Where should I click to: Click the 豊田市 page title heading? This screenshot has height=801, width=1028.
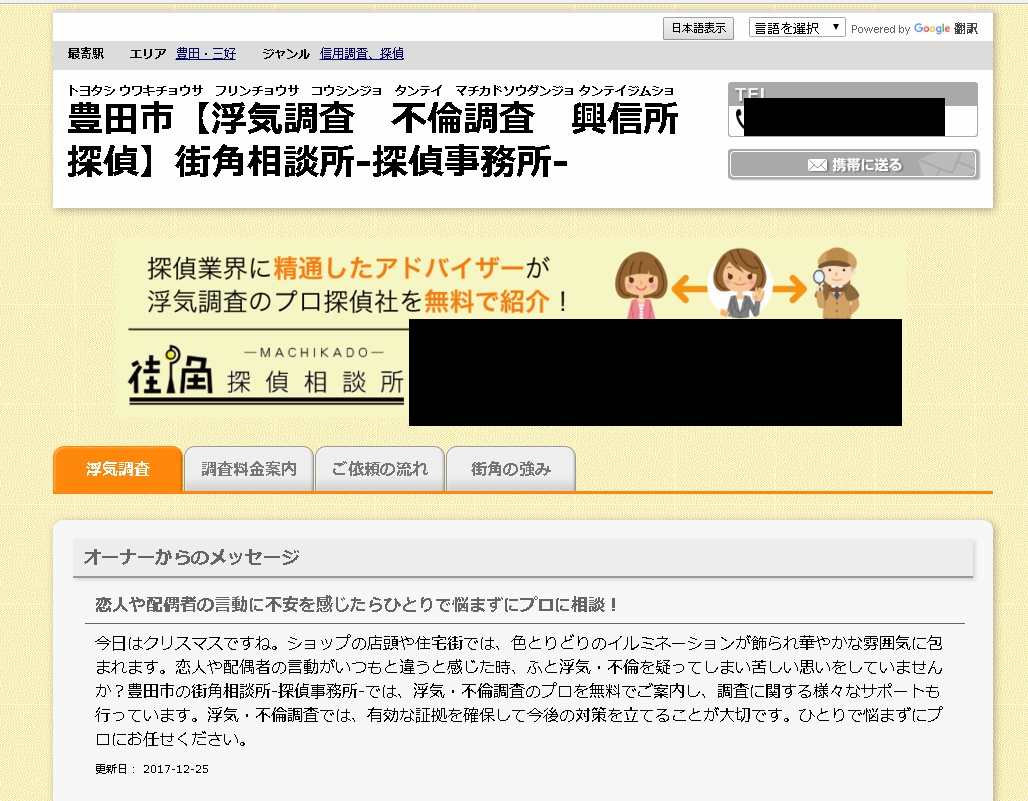tap(373, 140)
